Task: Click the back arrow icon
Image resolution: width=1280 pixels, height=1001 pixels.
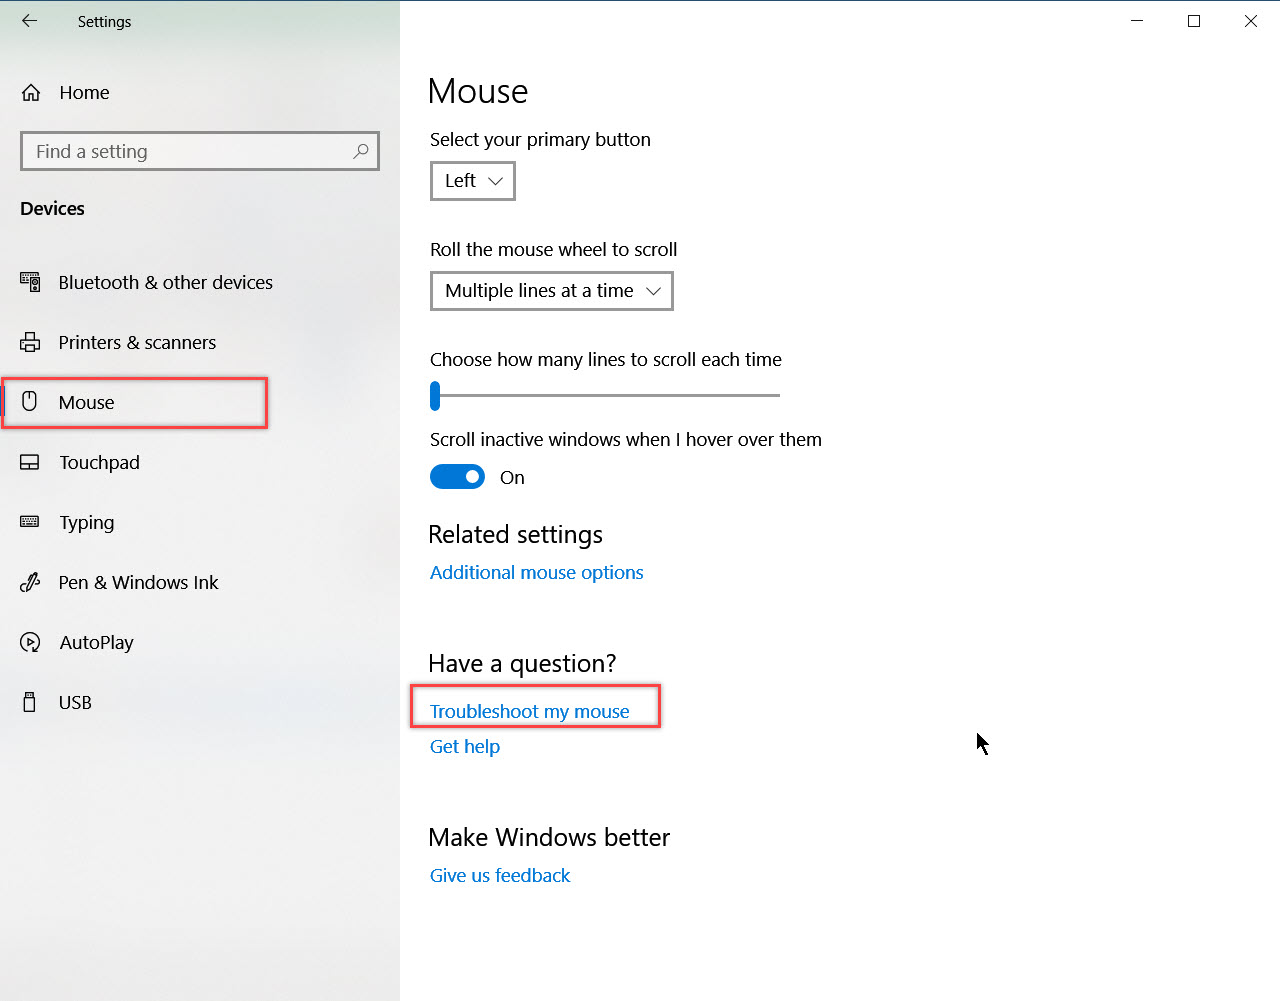Action: tap(30, 21)
